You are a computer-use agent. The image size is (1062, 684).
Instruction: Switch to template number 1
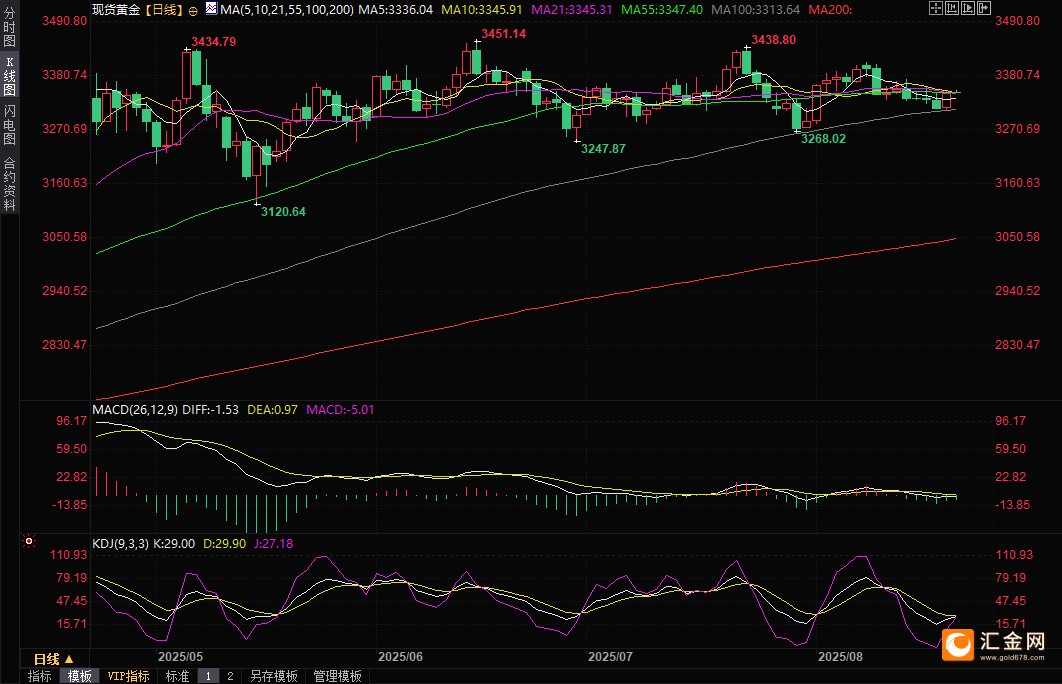tap(209, 676)
